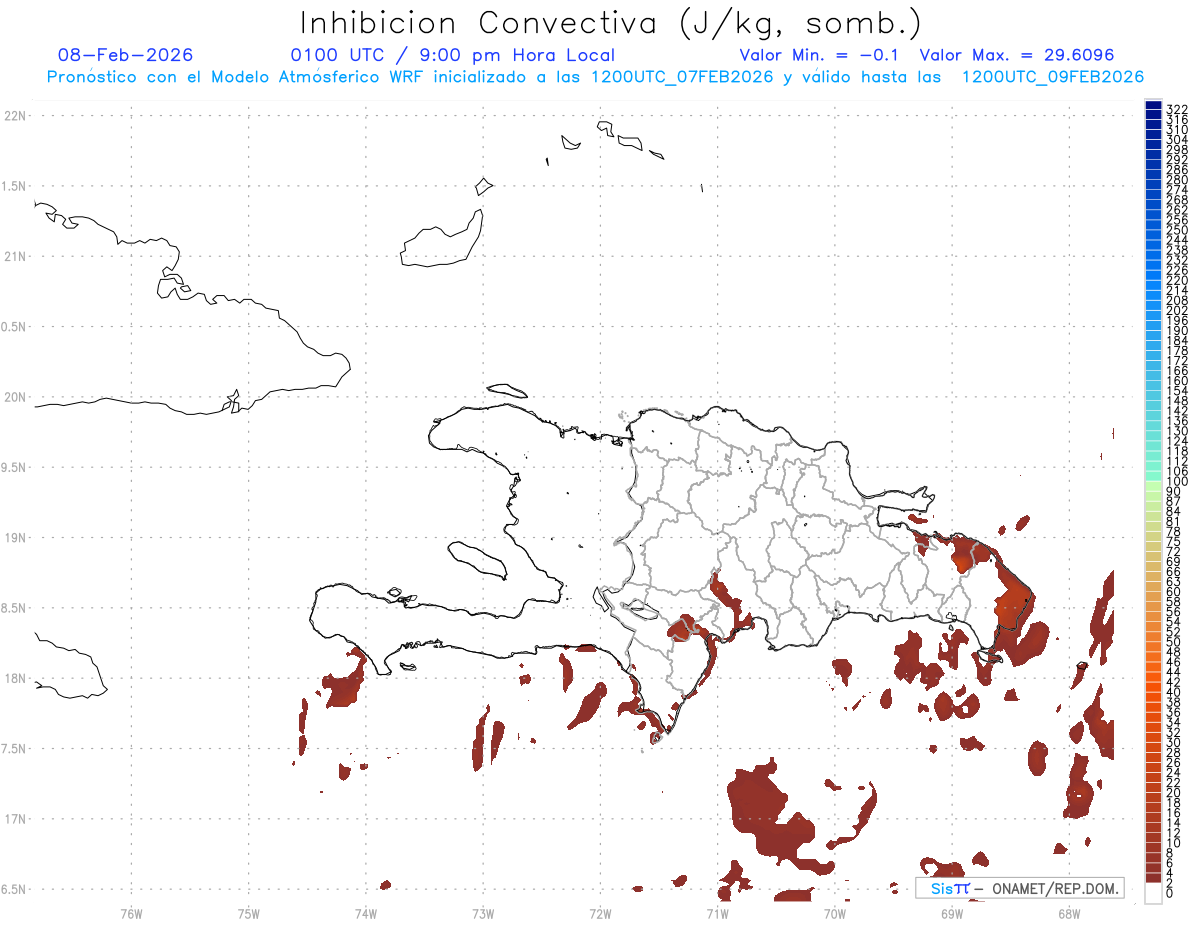Pick the darkest blue swatch atop the color bar

(x=1153, y=106)
